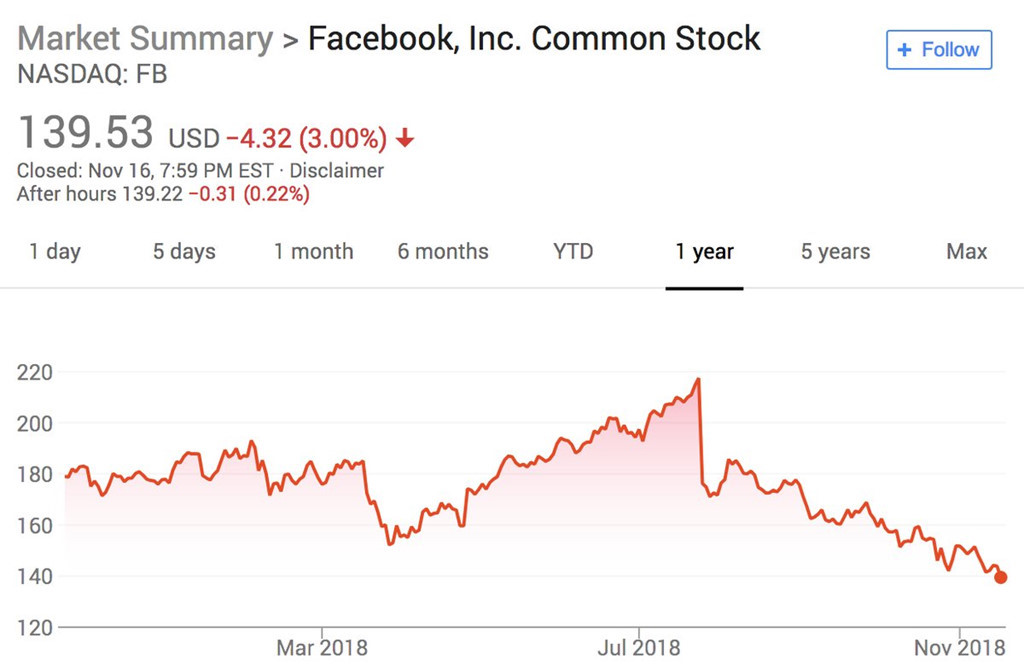Show the Max chart range
Image resolution: width=1024 pixels, height=672 pixels.
pos(965,252)
